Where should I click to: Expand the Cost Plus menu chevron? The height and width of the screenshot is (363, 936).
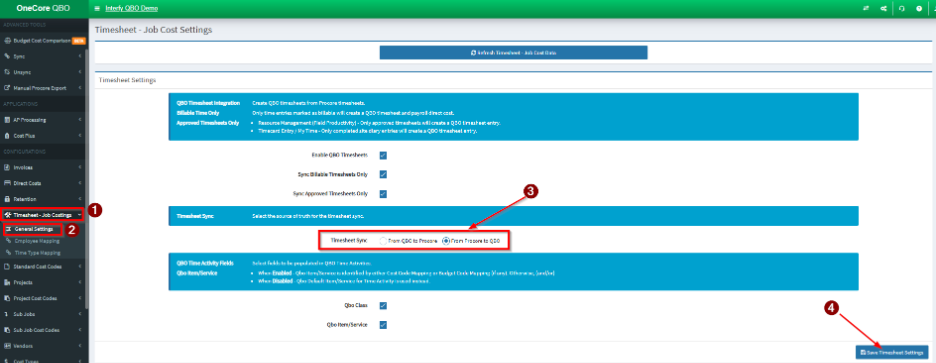tap(80, 136)
